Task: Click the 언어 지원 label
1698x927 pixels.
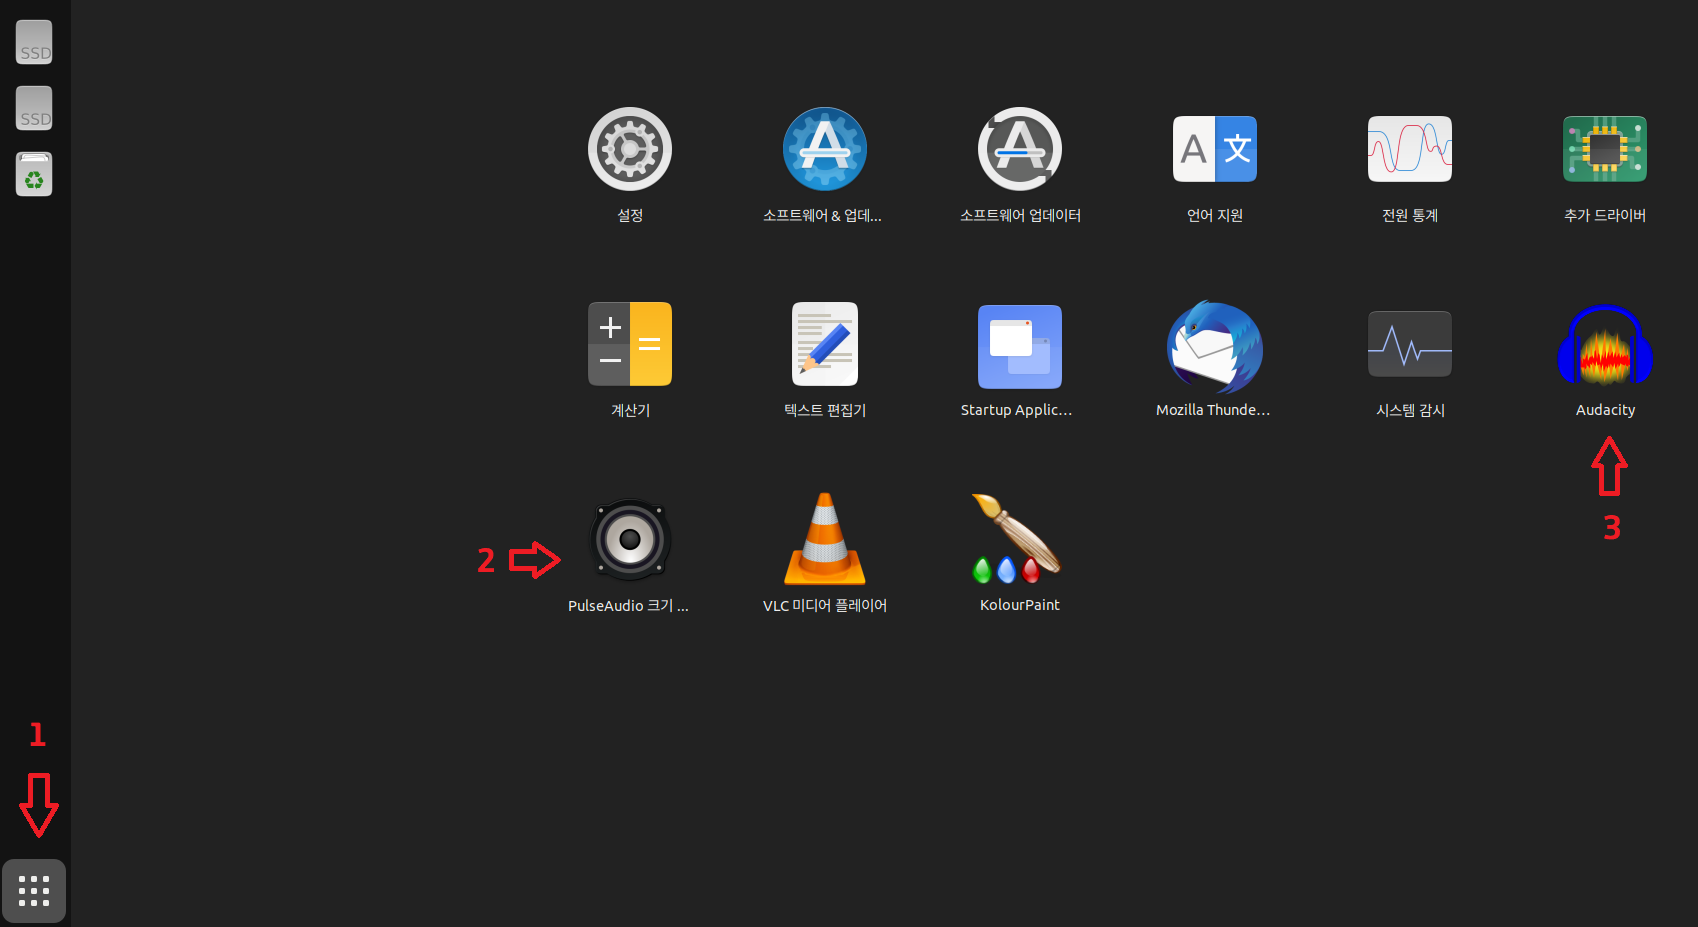Action: 1215,215
